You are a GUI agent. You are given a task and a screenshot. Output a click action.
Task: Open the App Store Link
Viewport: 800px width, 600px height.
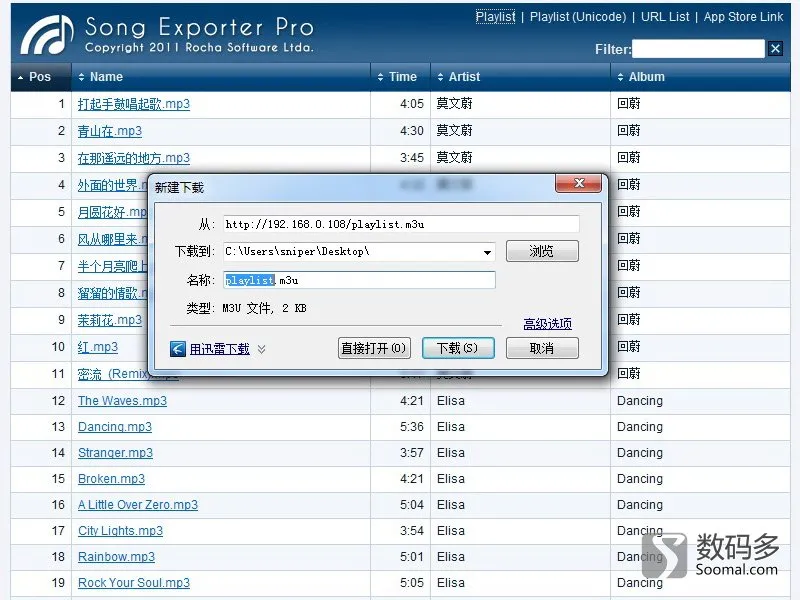click(743, 17)
